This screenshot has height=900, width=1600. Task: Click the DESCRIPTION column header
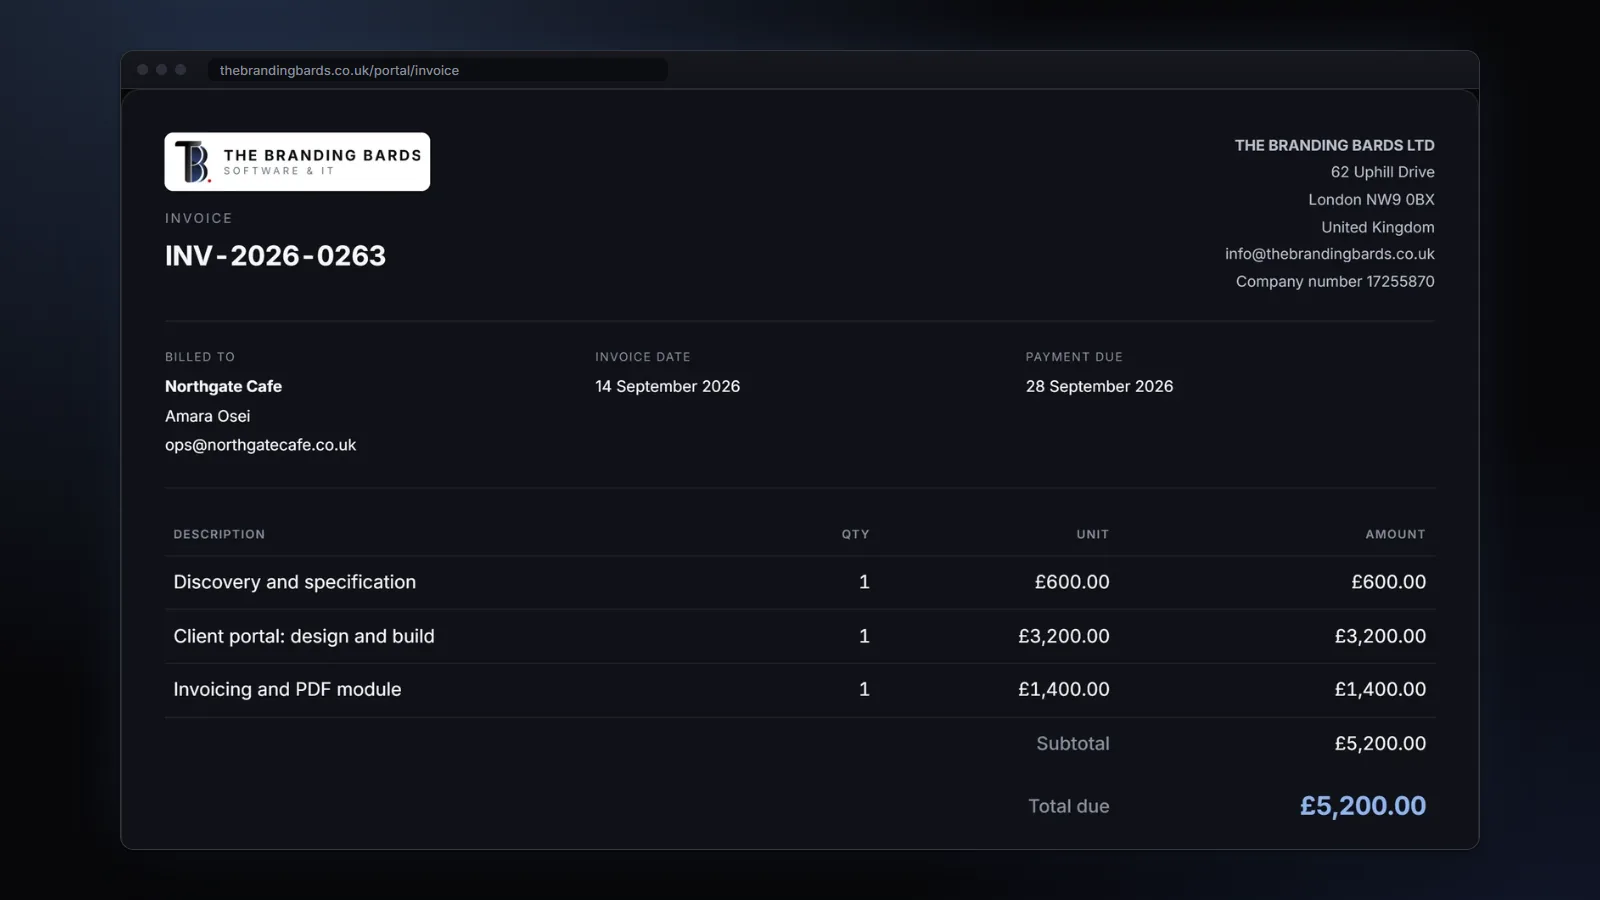click(x=219, y=534)
